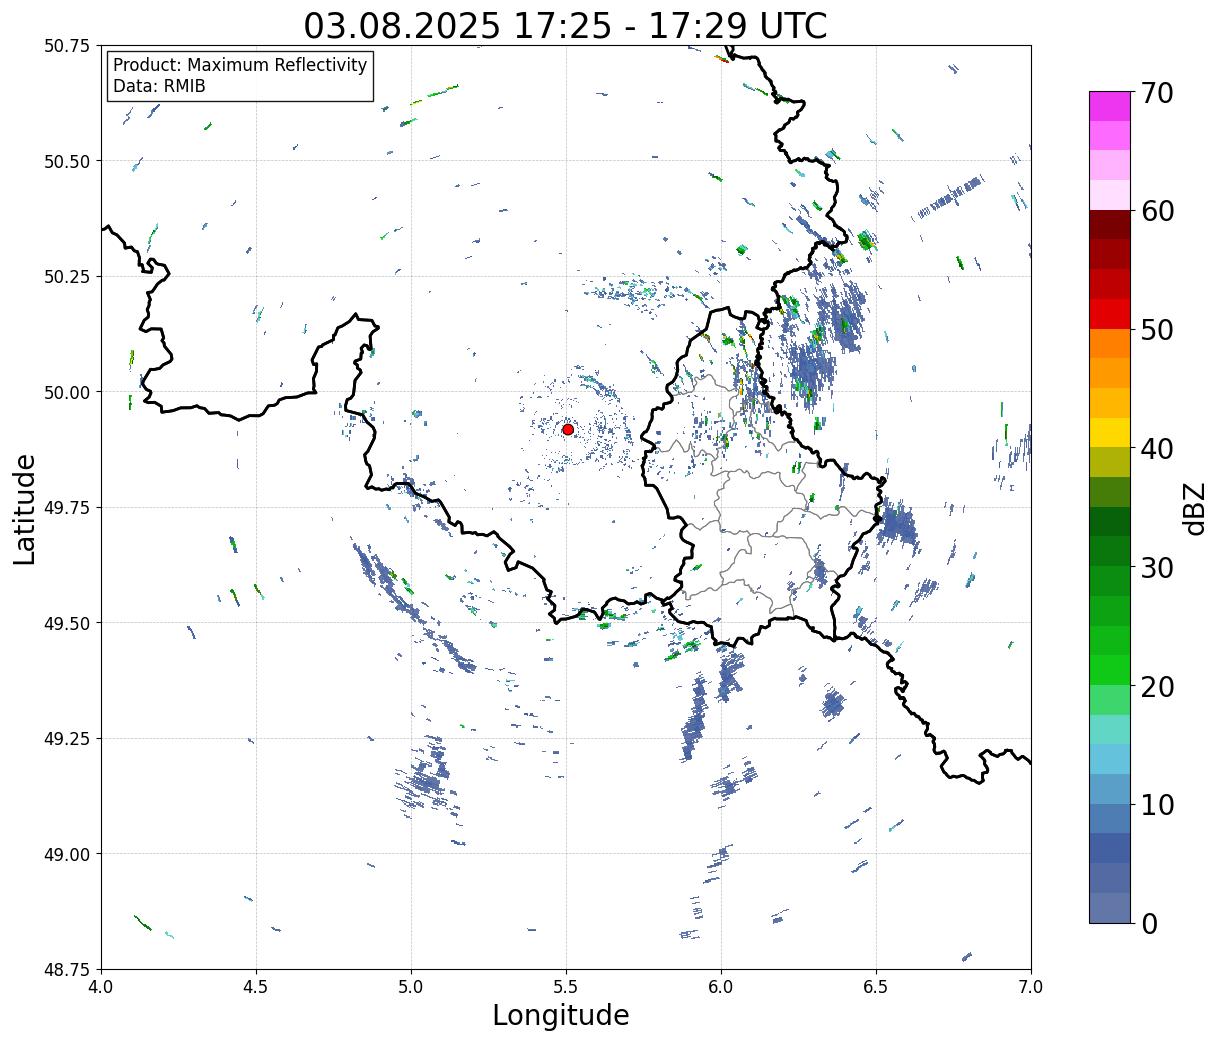The width and height of the screenshot is (1219, 1040).
Task: Click the 'Longitude' axis label
Action: (561, 1015)
